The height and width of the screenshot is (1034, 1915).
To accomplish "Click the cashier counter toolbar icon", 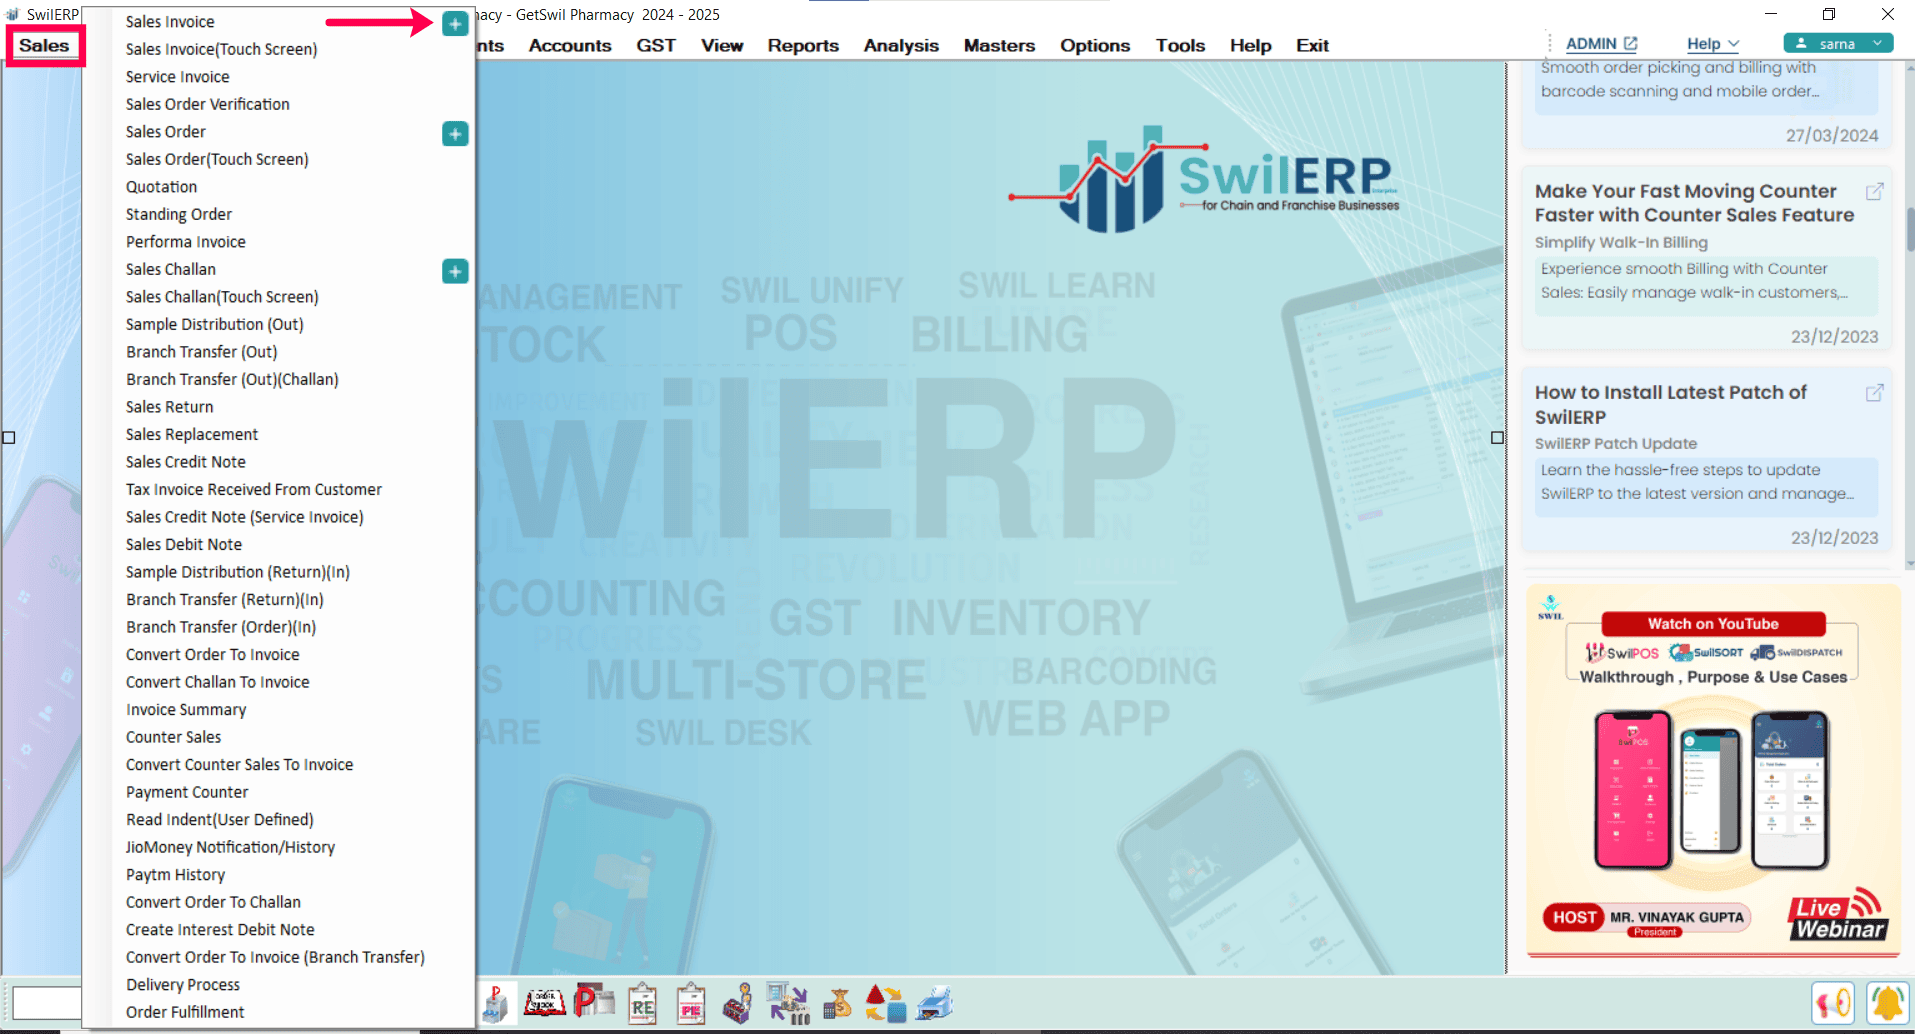I will [738, 1003].
